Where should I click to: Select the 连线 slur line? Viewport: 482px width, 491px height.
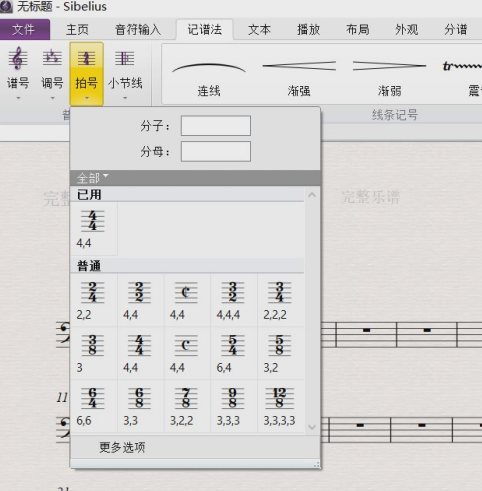click(209, 74)
